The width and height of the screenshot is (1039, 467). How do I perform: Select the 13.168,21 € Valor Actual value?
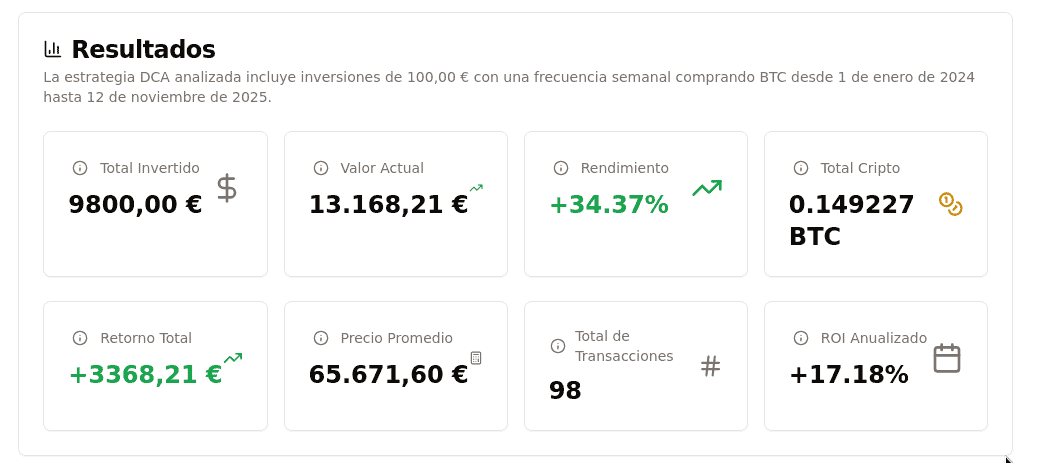pos(388,205)
